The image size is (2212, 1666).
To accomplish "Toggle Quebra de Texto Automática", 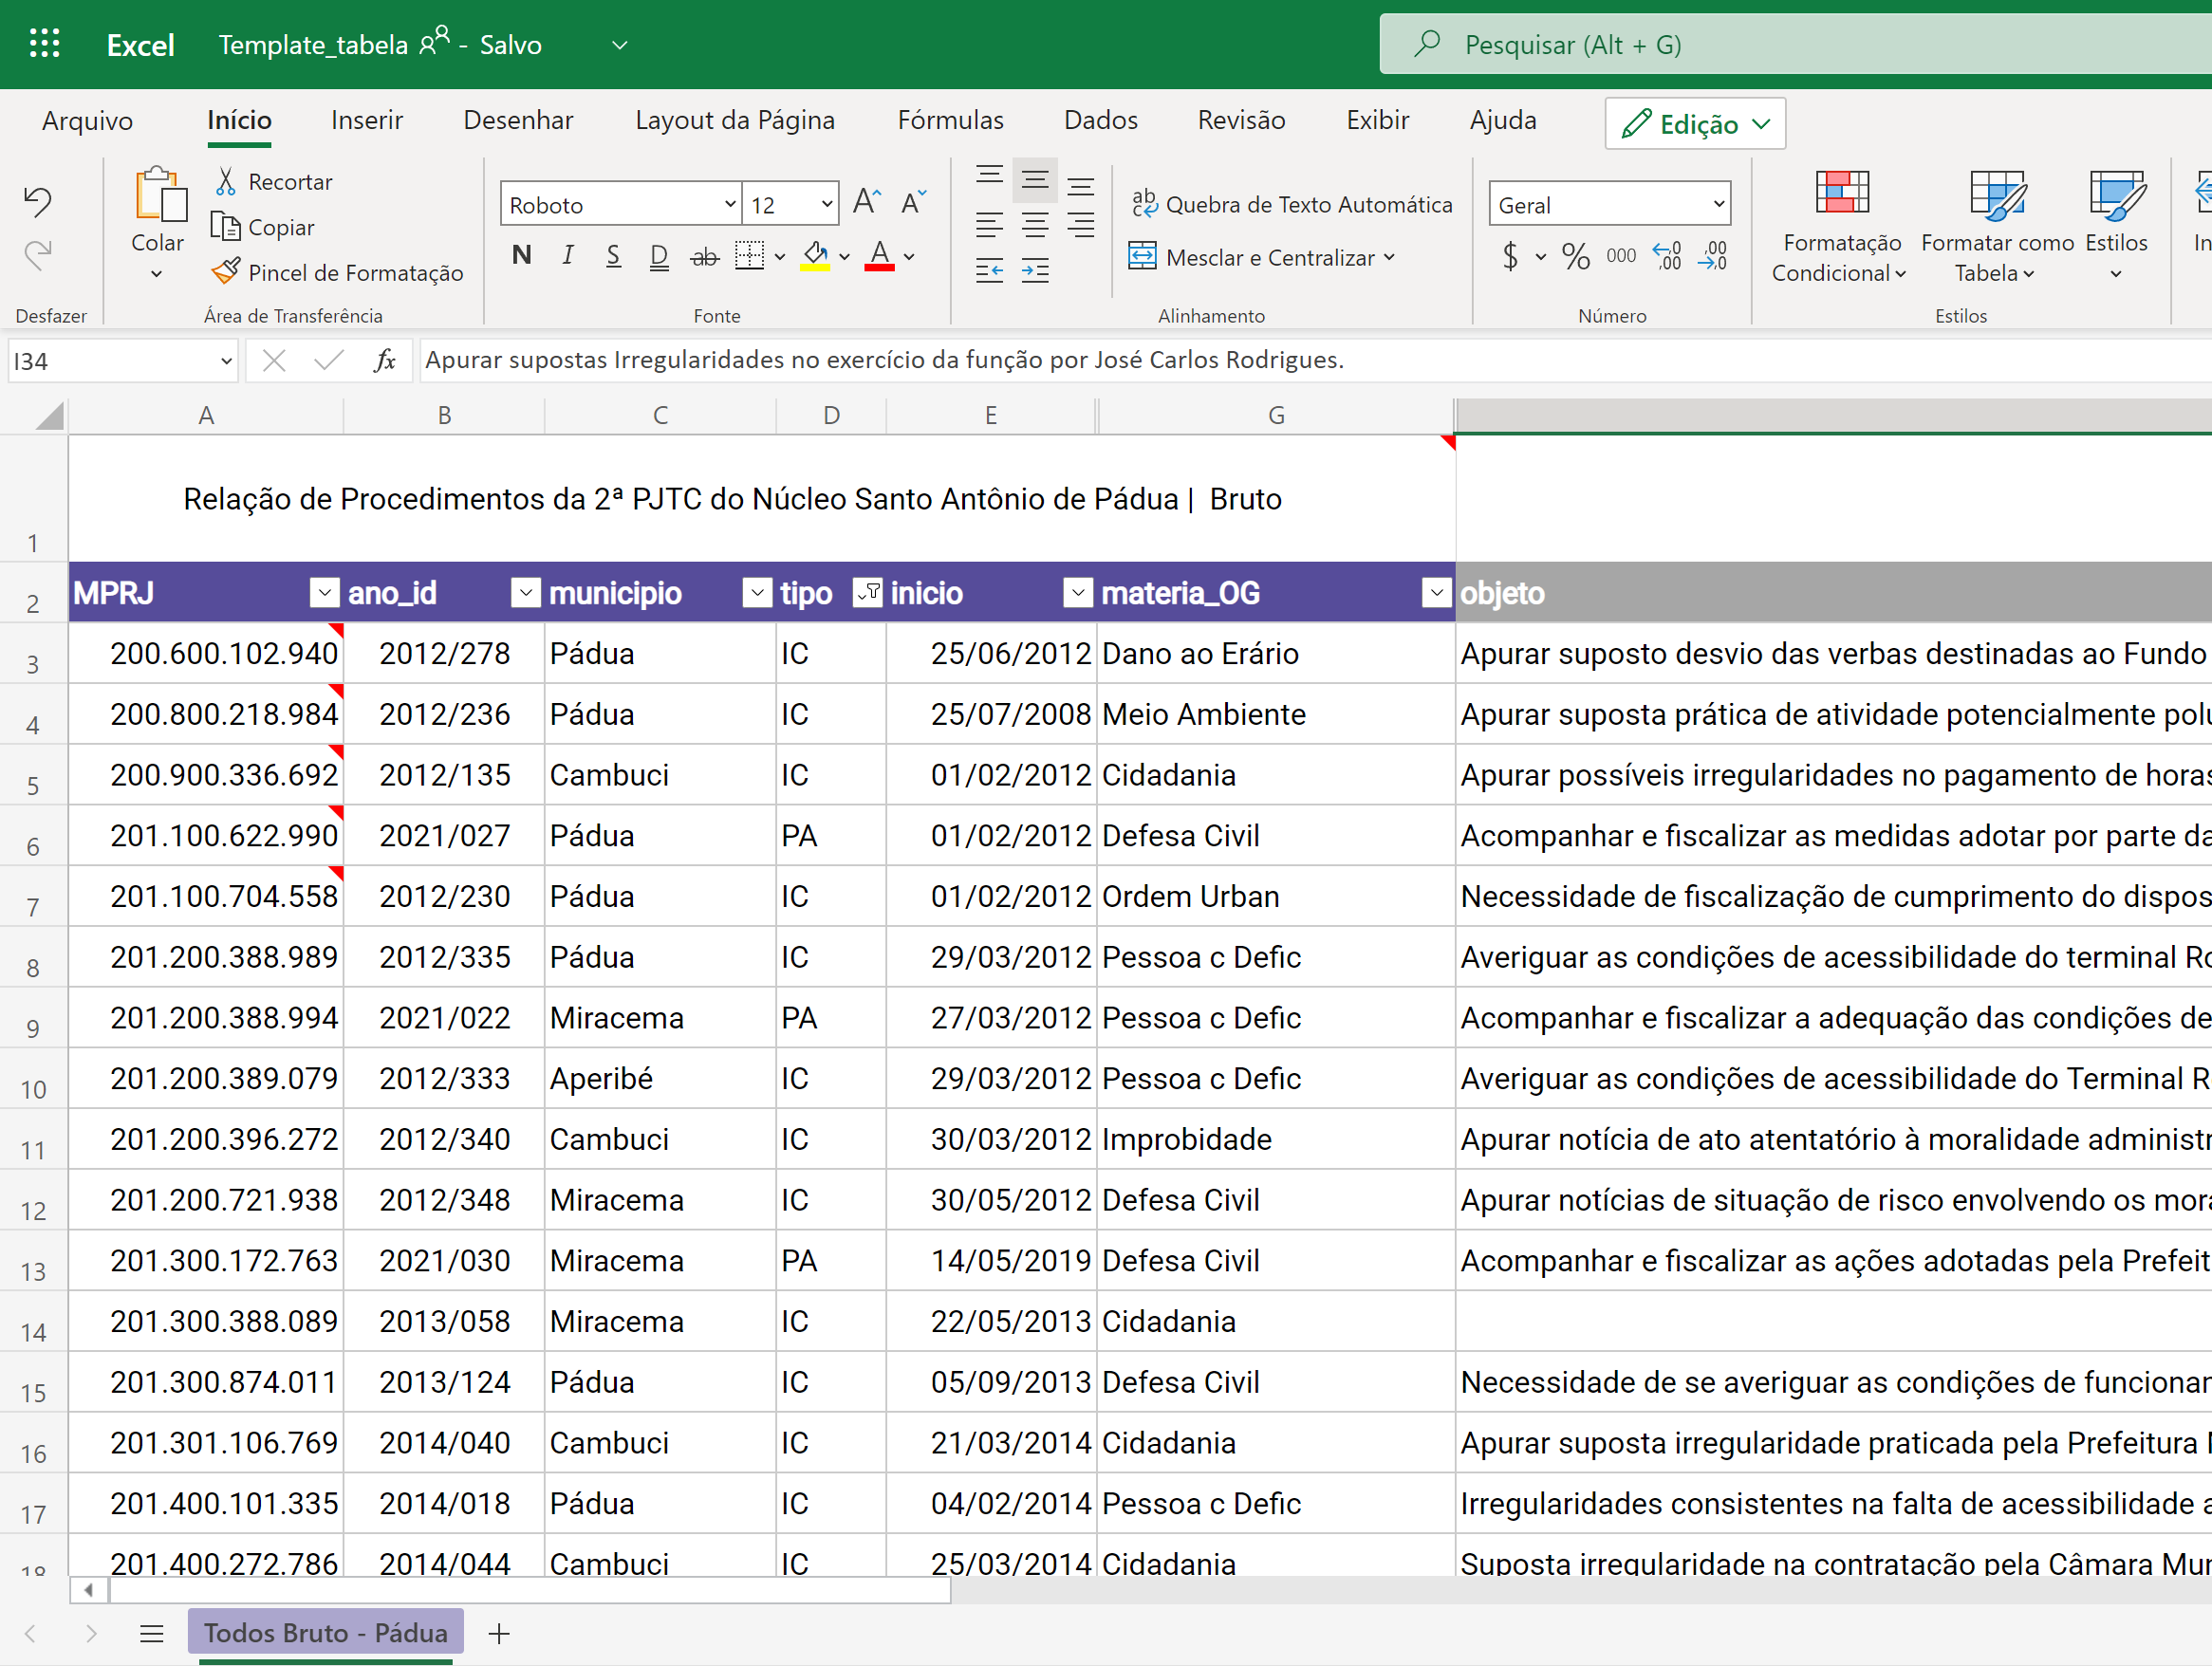I will click(x=1291, y=204).
